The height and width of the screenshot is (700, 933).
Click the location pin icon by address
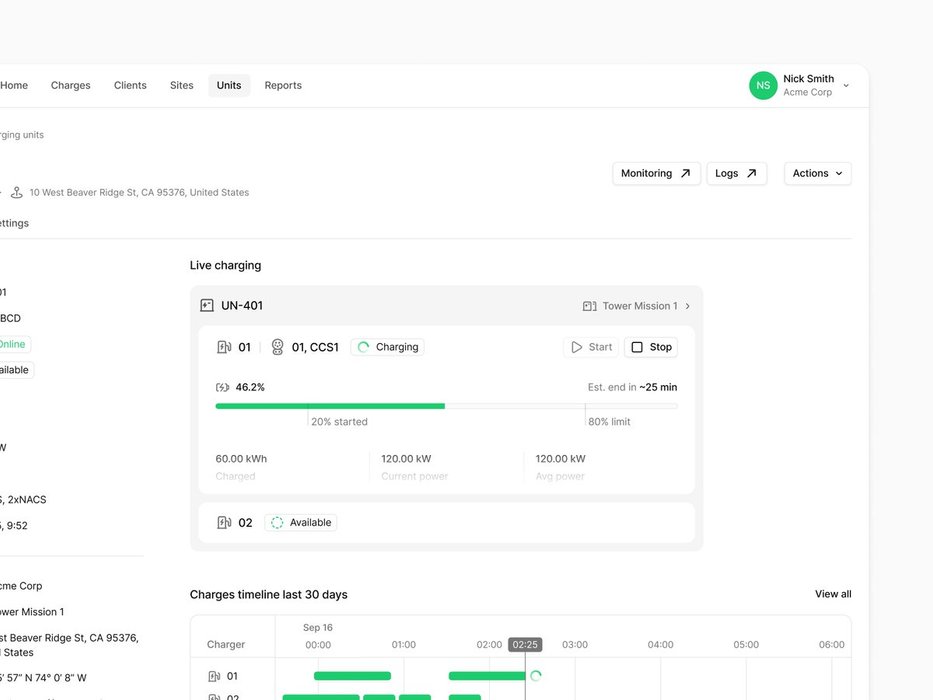[17, 192]
